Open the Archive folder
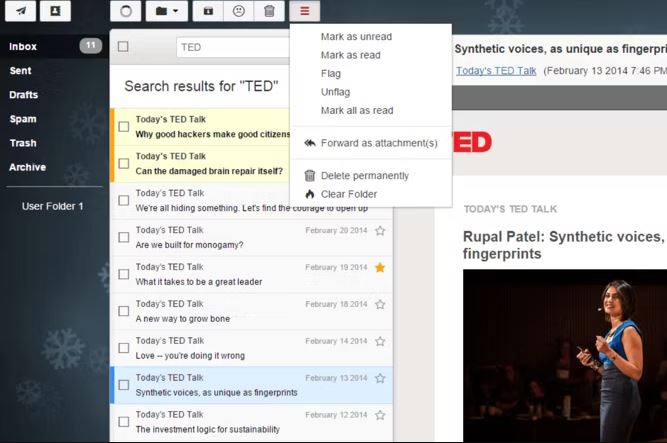Image resolution: width=667 pixels, height=443 pixels. click(27, 167)
